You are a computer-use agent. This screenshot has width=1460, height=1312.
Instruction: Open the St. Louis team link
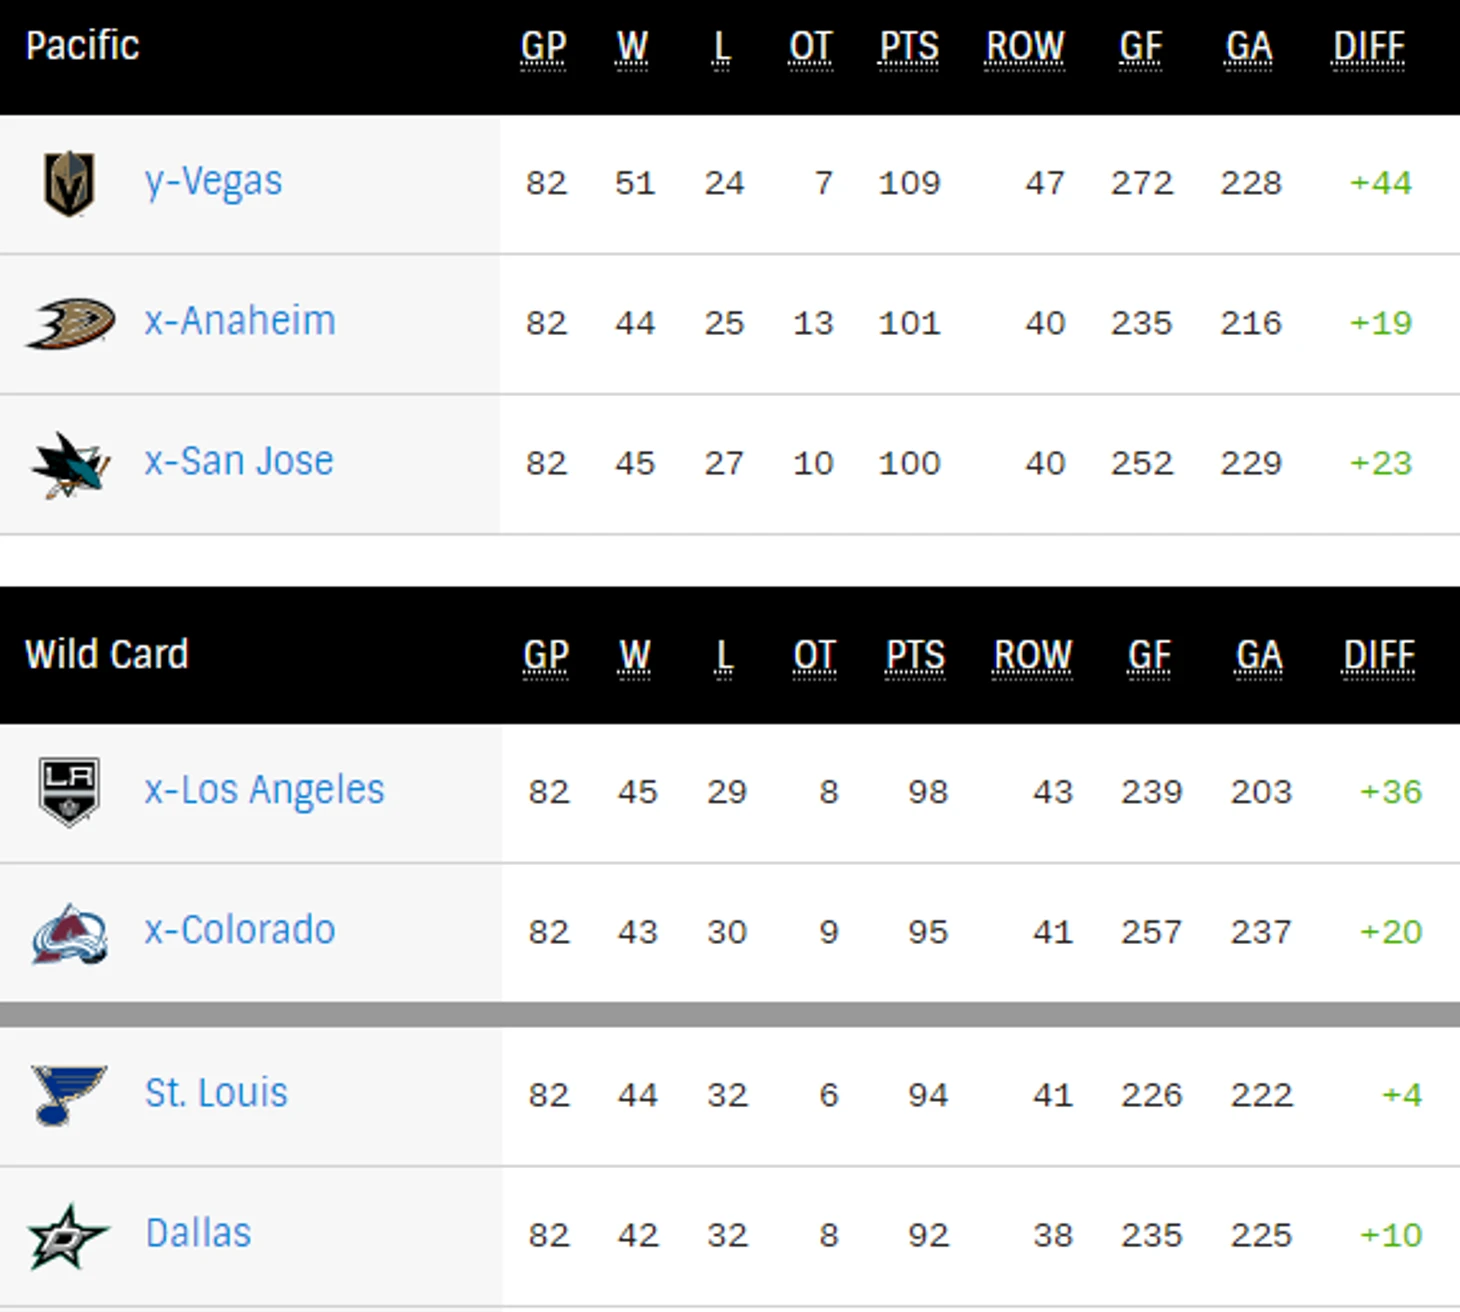216,1093
